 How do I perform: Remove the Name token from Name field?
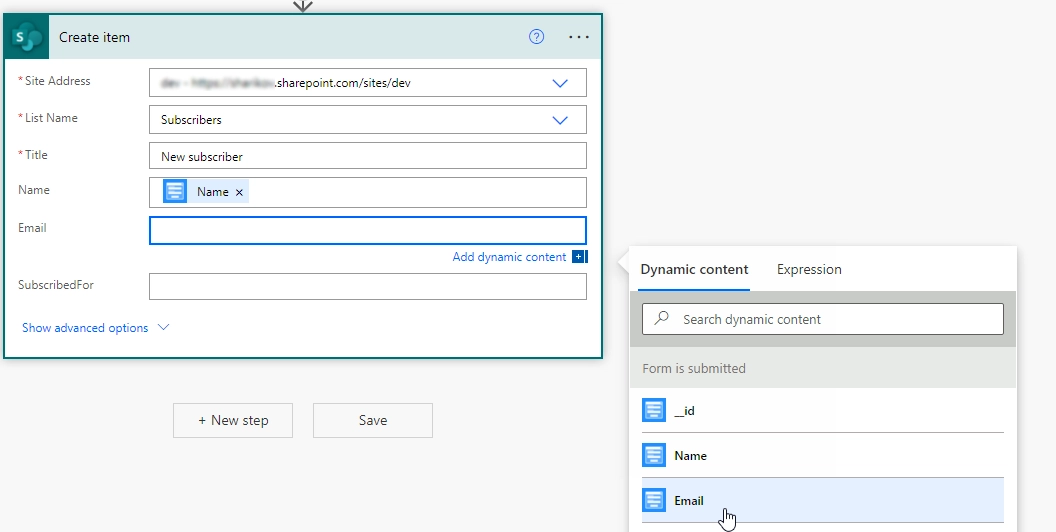tap(239, 192)
